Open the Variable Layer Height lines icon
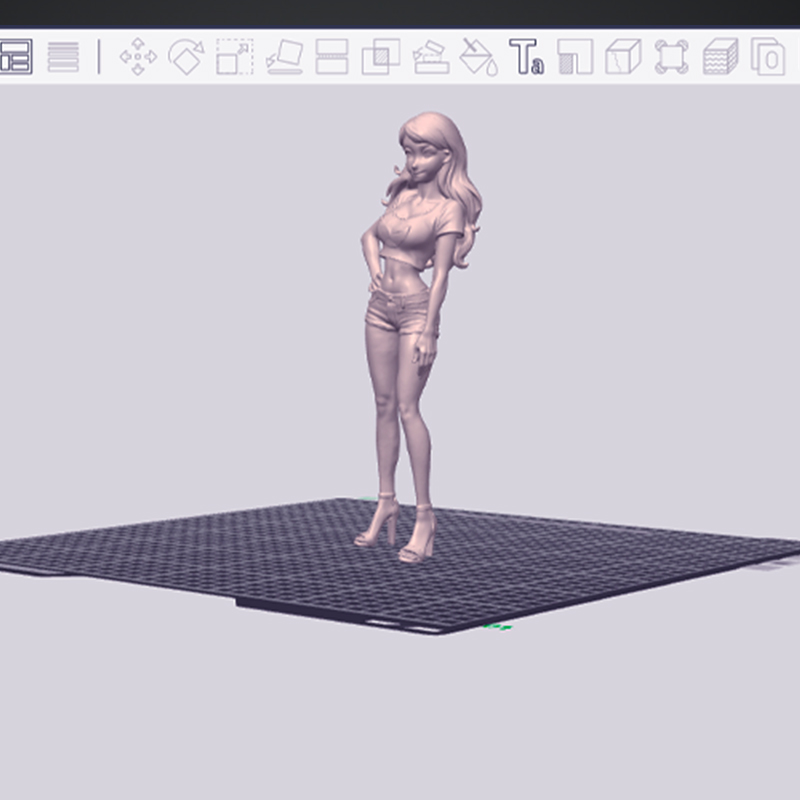This screenshot has height=800, width=800. point(63,57)
